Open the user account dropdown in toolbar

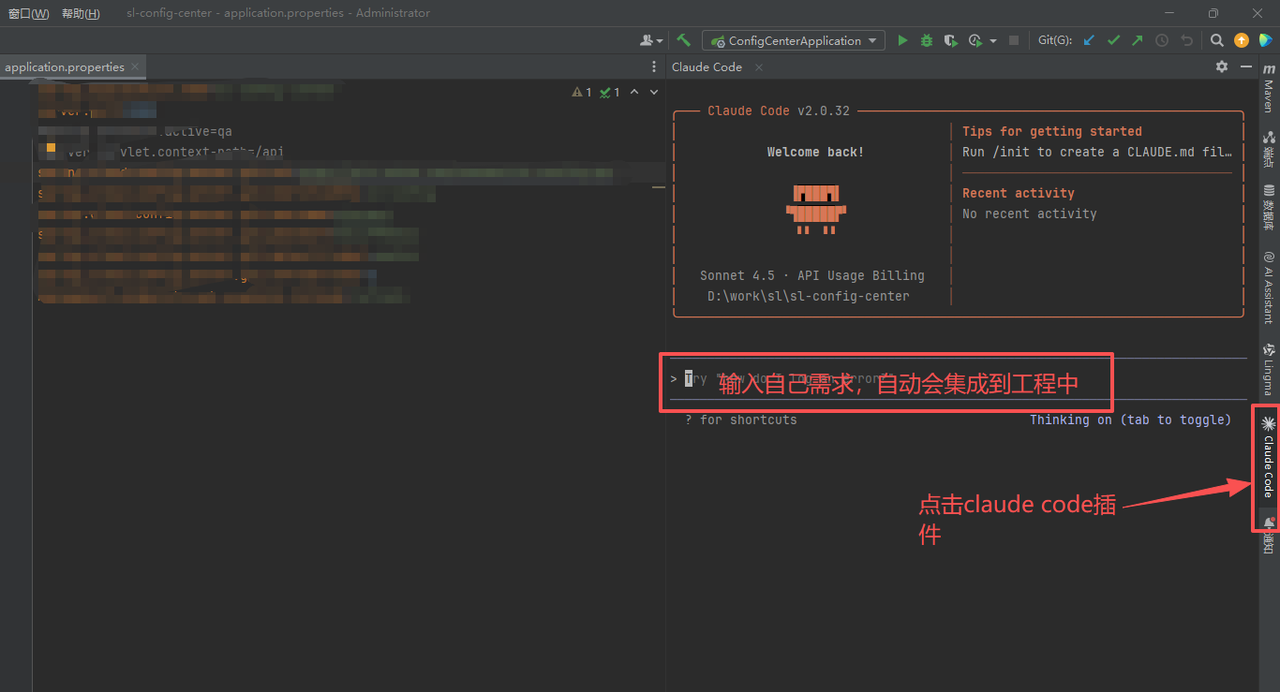(x=651, y=41)
